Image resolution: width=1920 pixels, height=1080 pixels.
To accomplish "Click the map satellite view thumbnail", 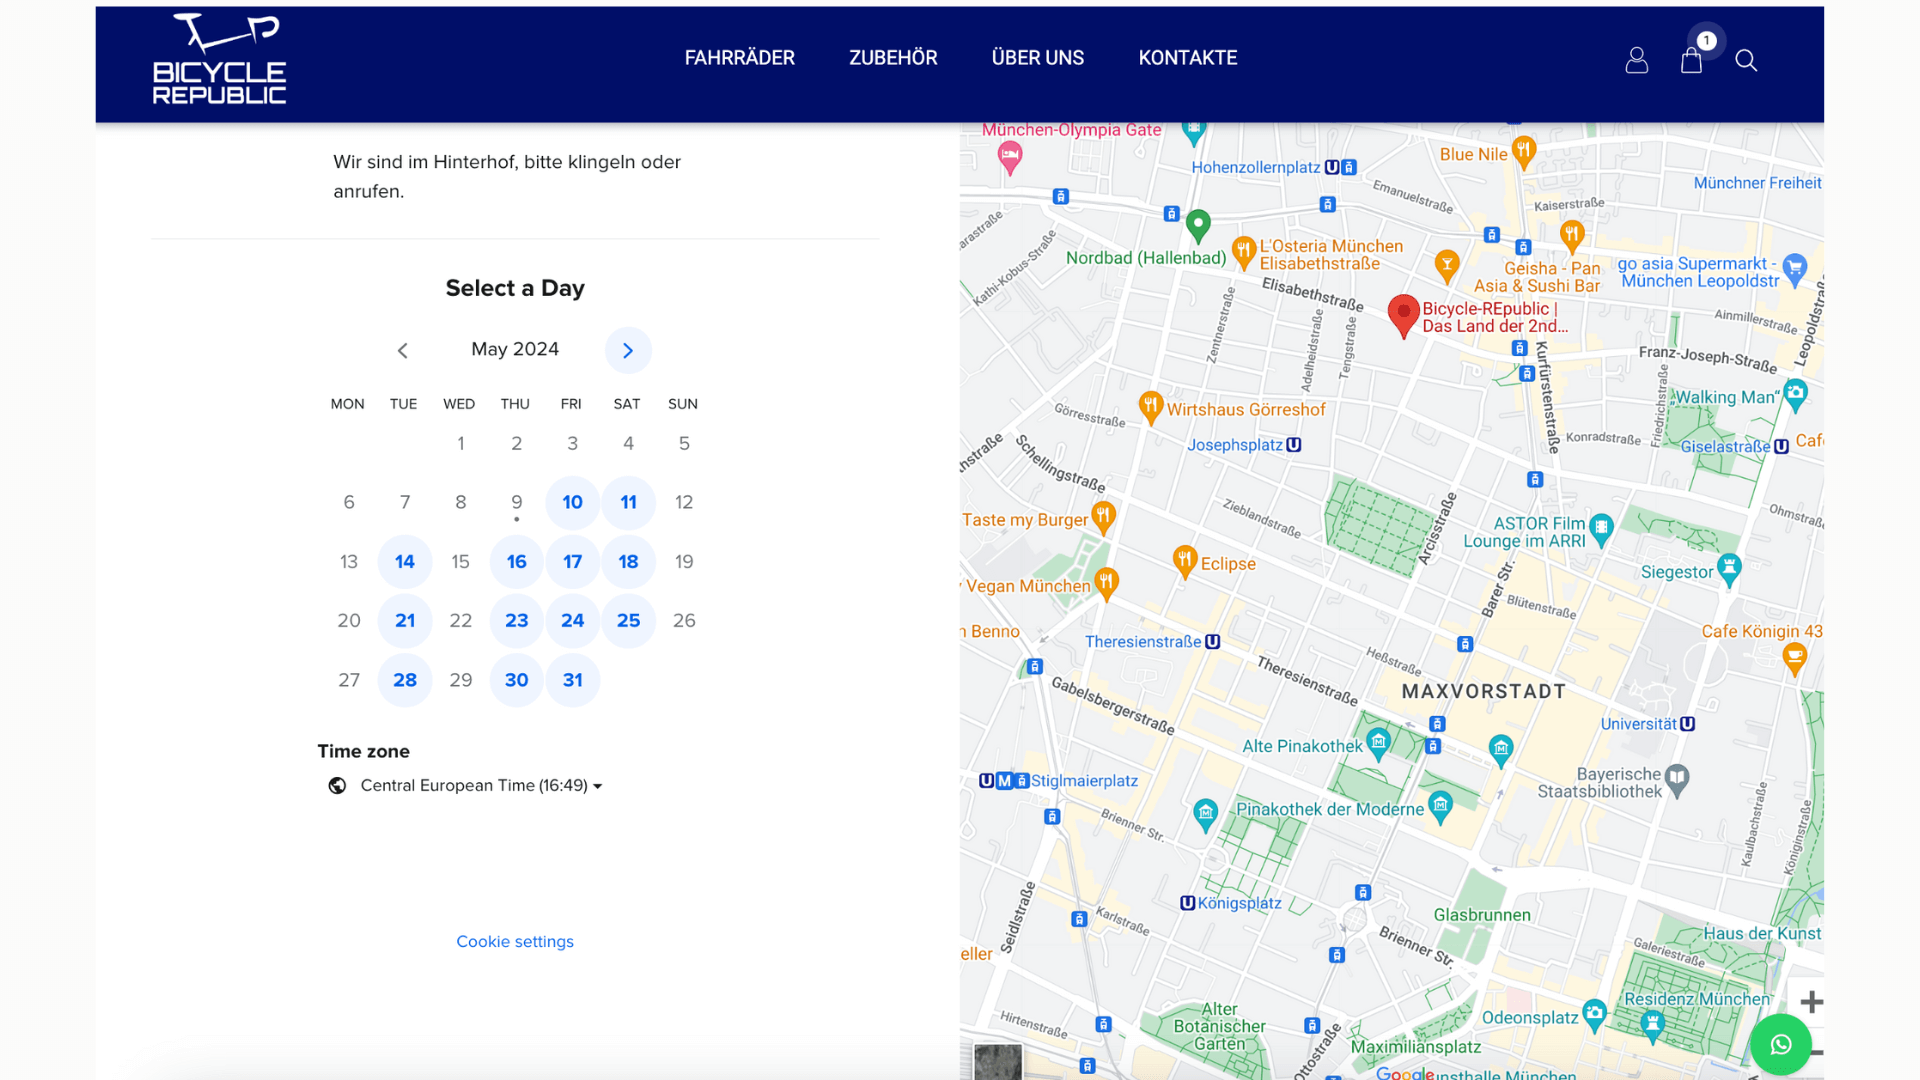I will coord(998,1061).
